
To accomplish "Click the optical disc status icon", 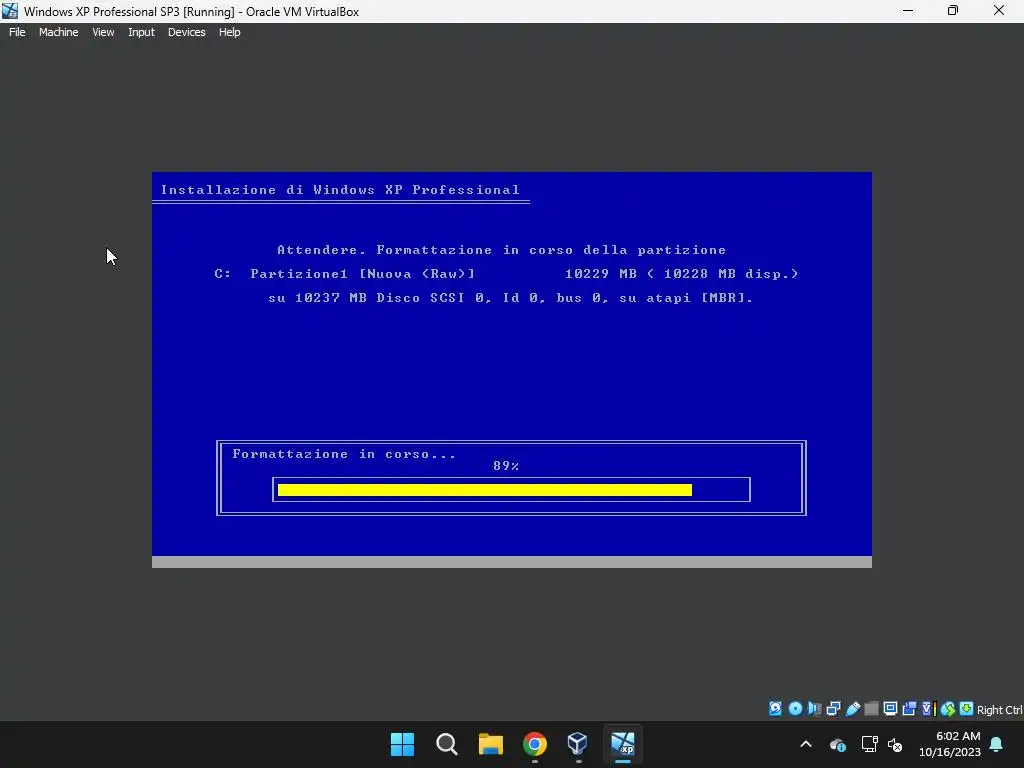I will pyautogui.click(x=795, y=709).
